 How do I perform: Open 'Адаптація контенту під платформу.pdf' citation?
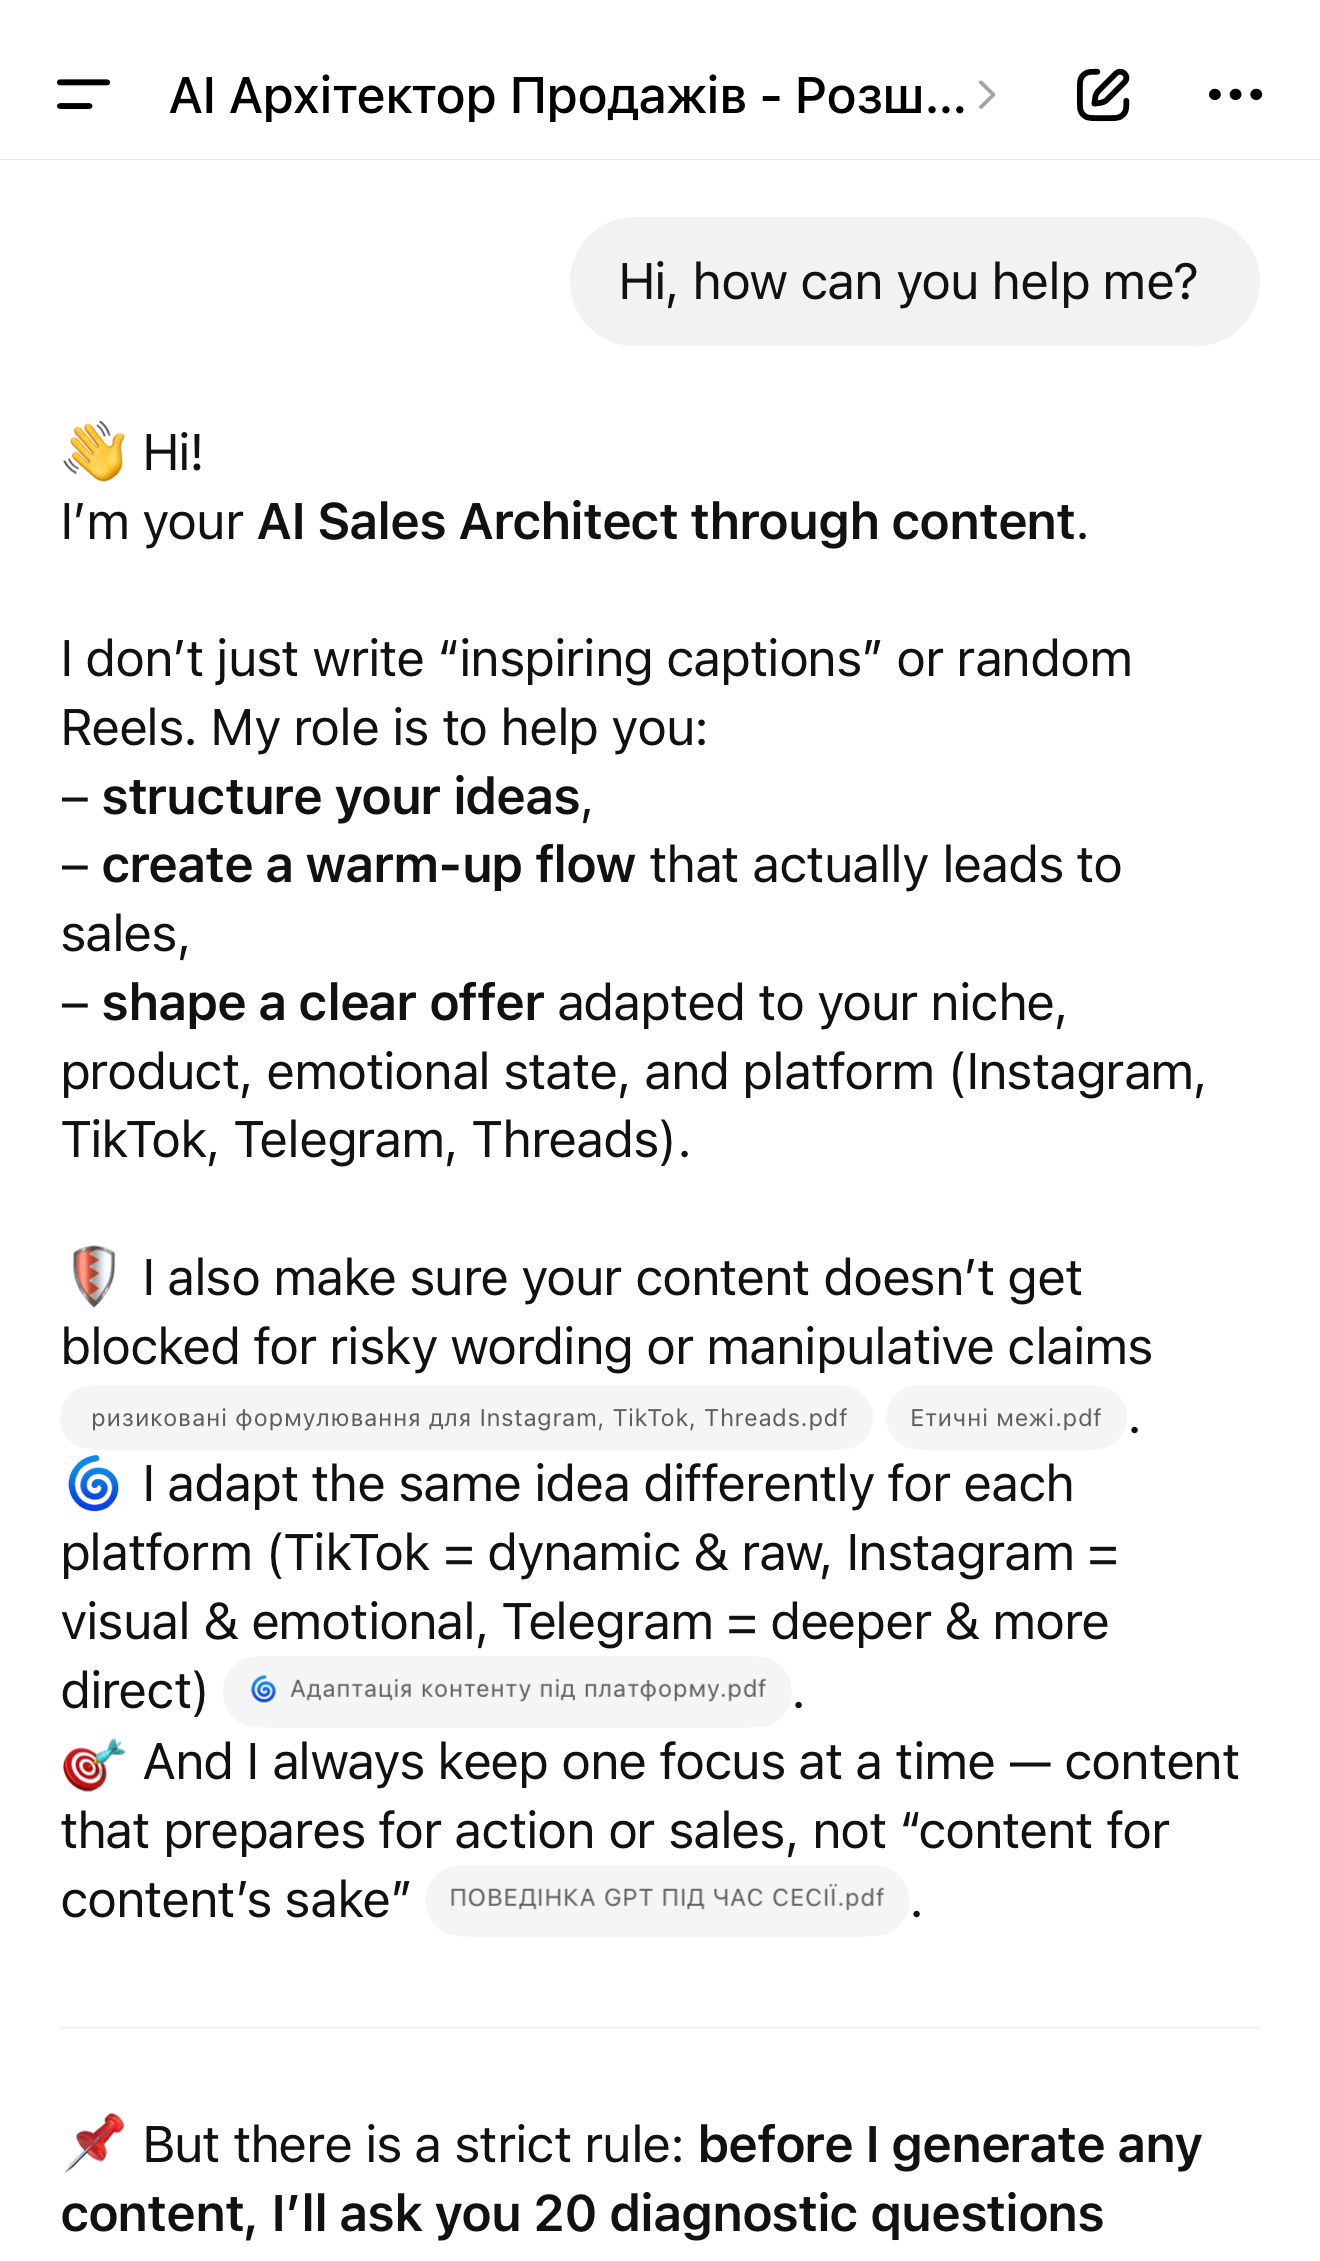[x=508, y=1690]
